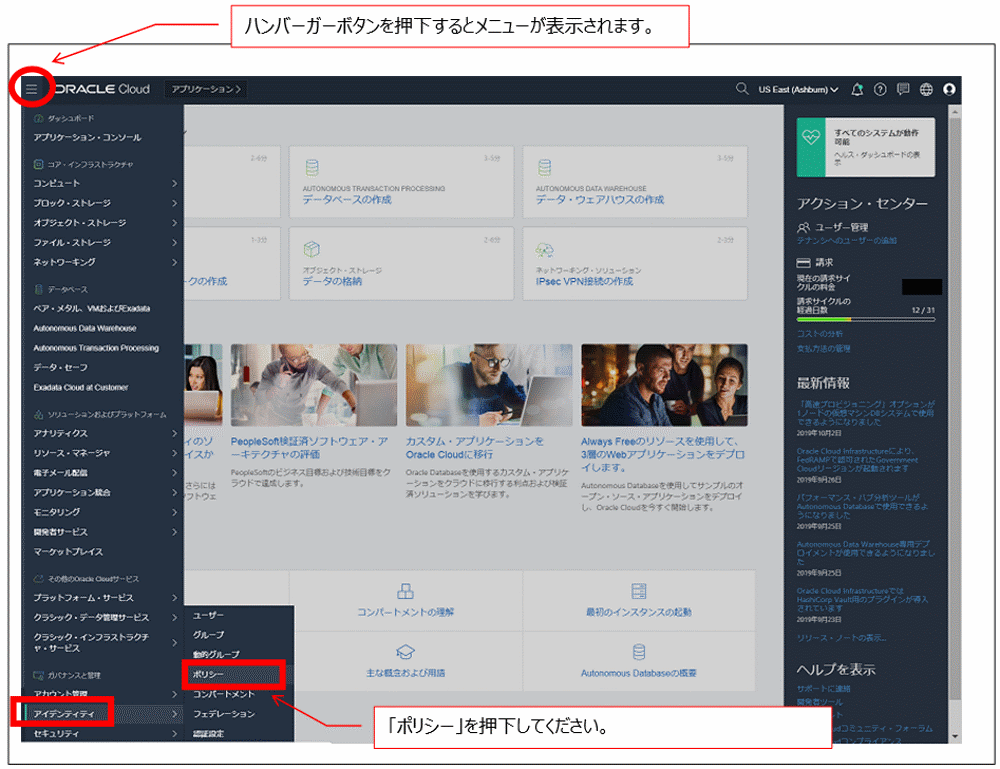
Task: Click the user profile avatar icon
Action: [950, 90]
